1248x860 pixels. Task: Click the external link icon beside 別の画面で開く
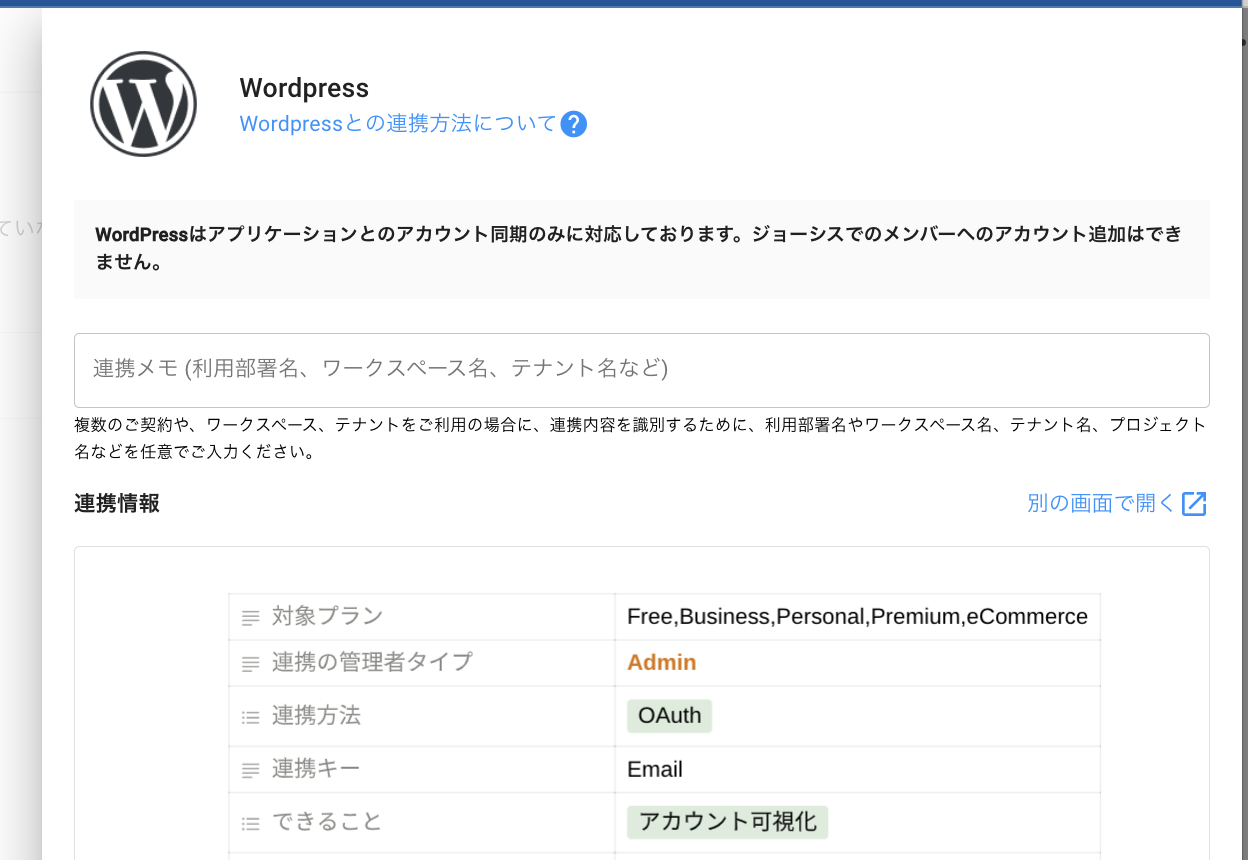pyautogui.click(x=1194, y=504)
